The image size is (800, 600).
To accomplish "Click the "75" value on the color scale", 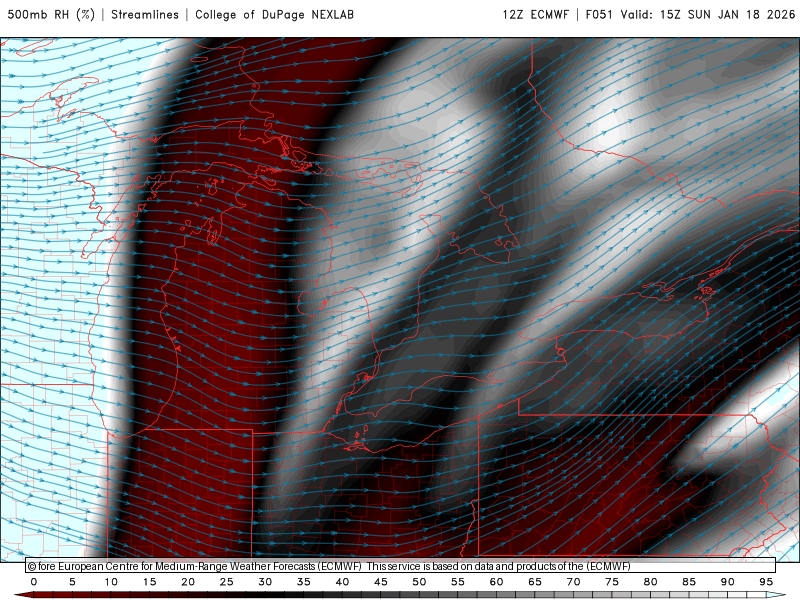I will 612,582.
